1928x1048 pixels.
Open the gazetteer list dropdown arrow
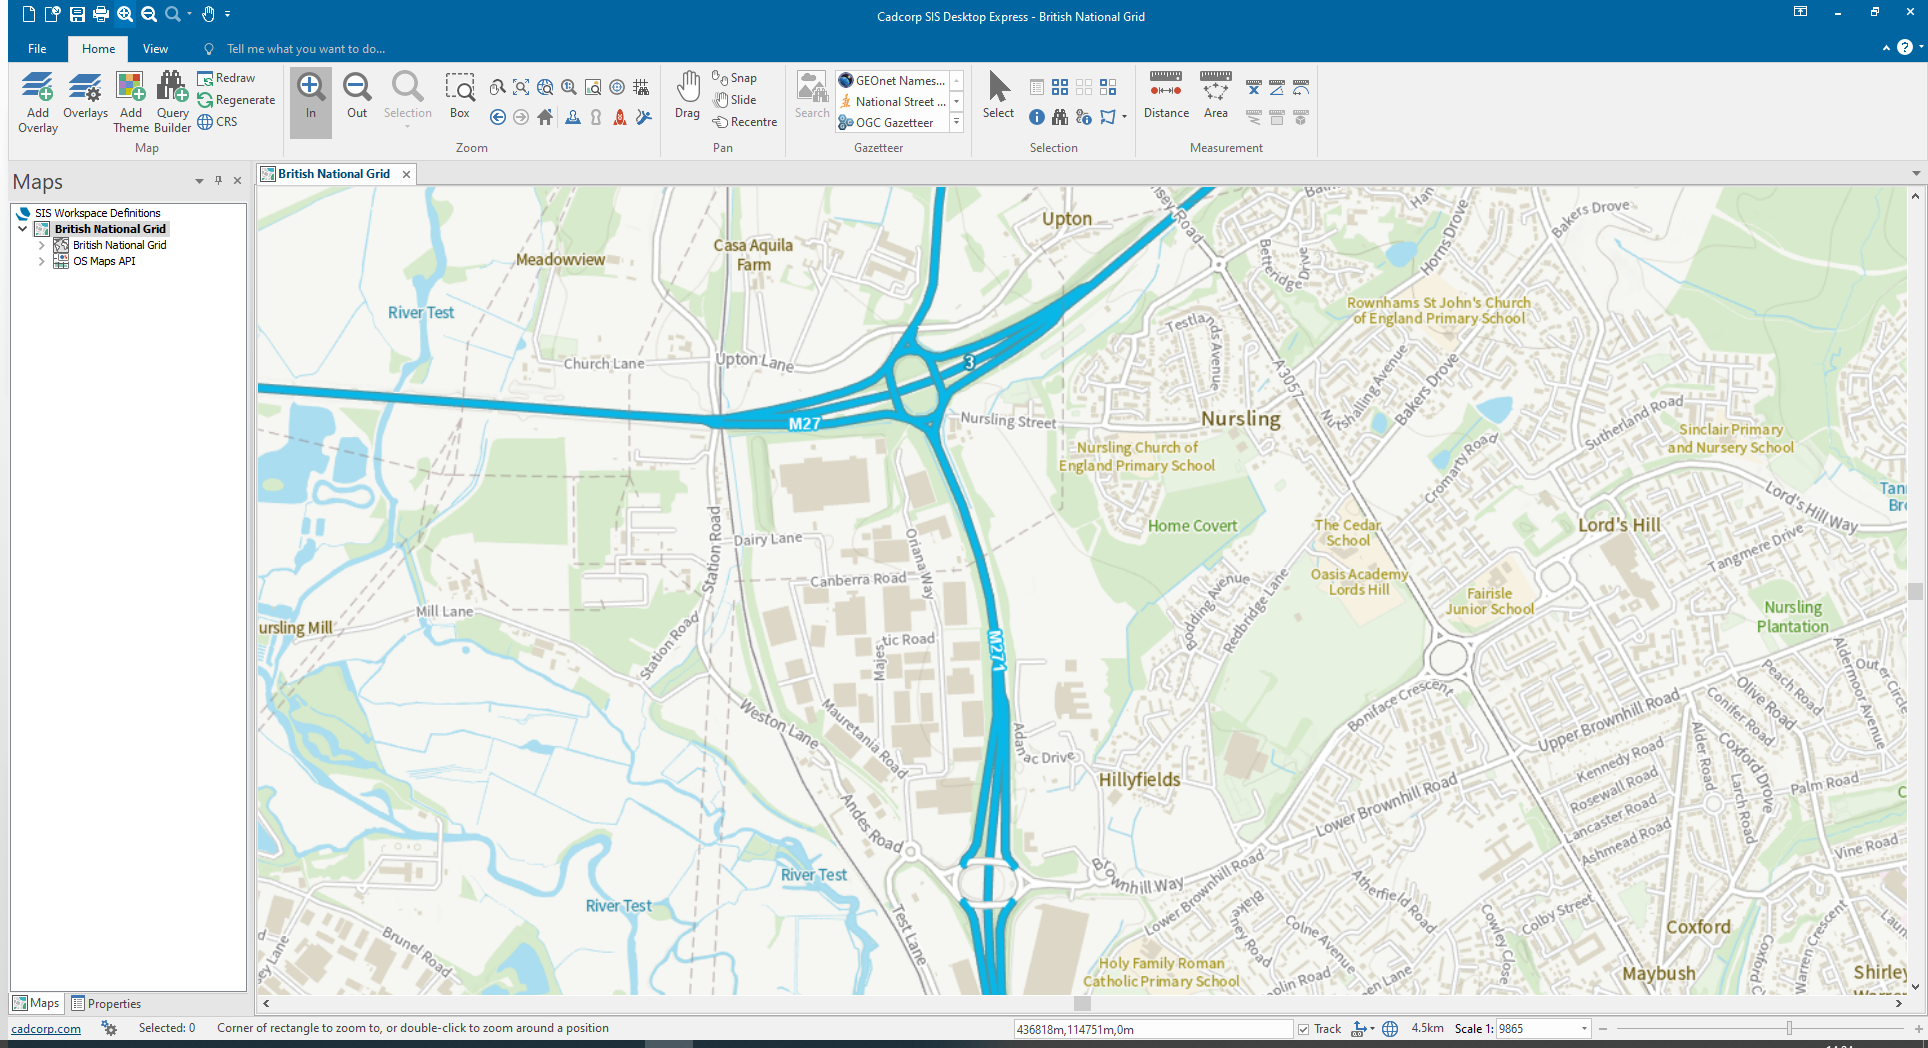[x=956, y=122]
